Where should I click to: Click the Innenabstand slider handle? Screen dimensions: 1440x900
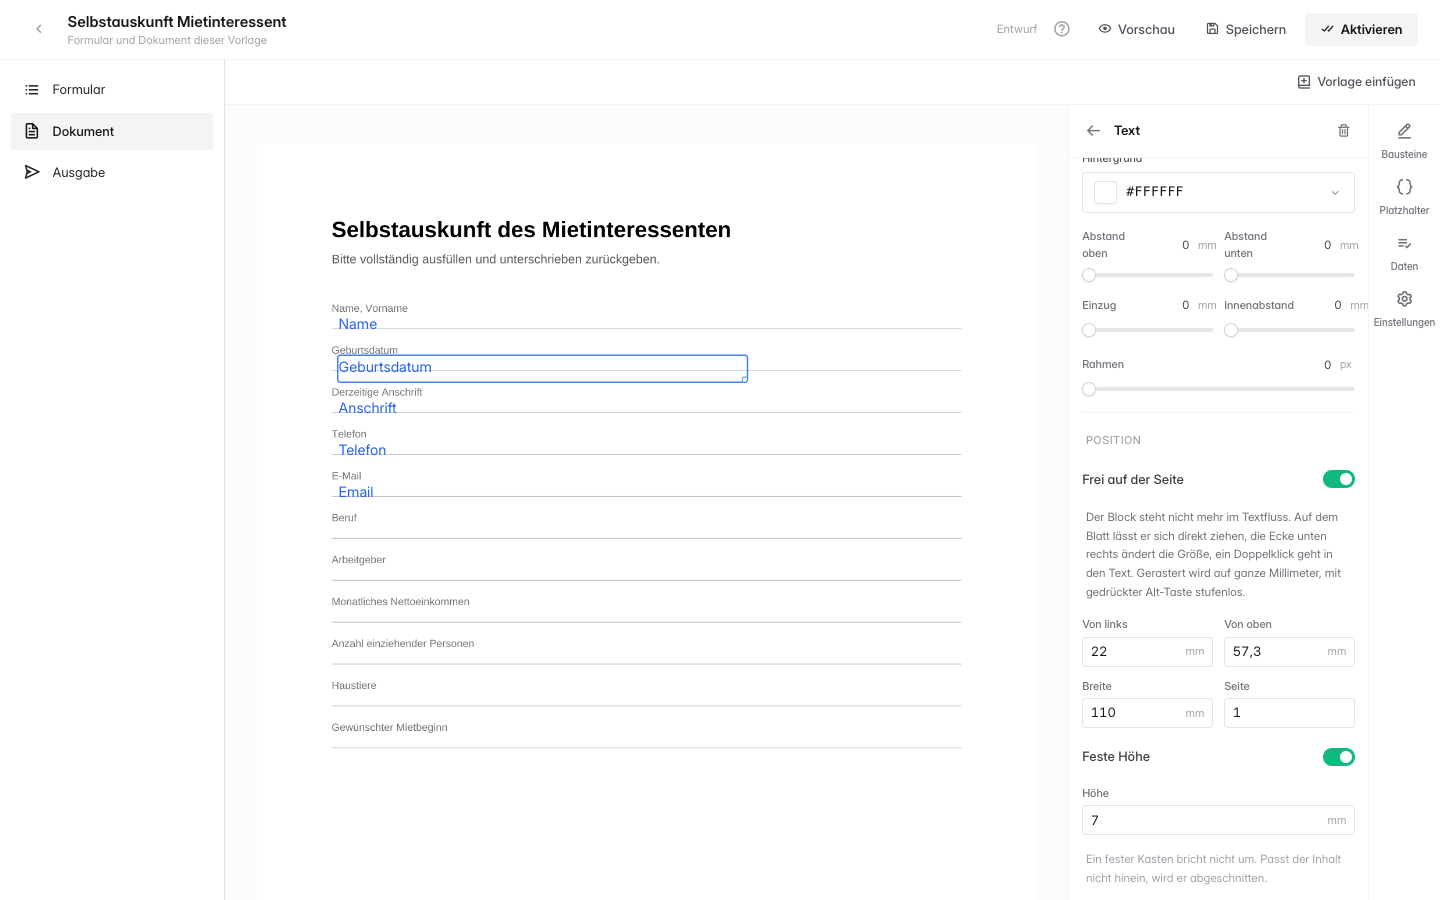pos(1231,330)
